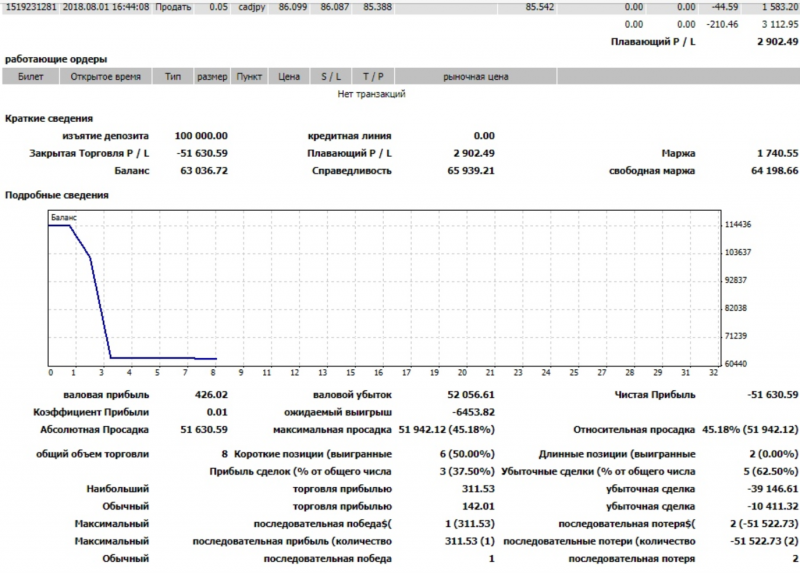Click the 'cadjpy' symbol cell

(252, 7)
